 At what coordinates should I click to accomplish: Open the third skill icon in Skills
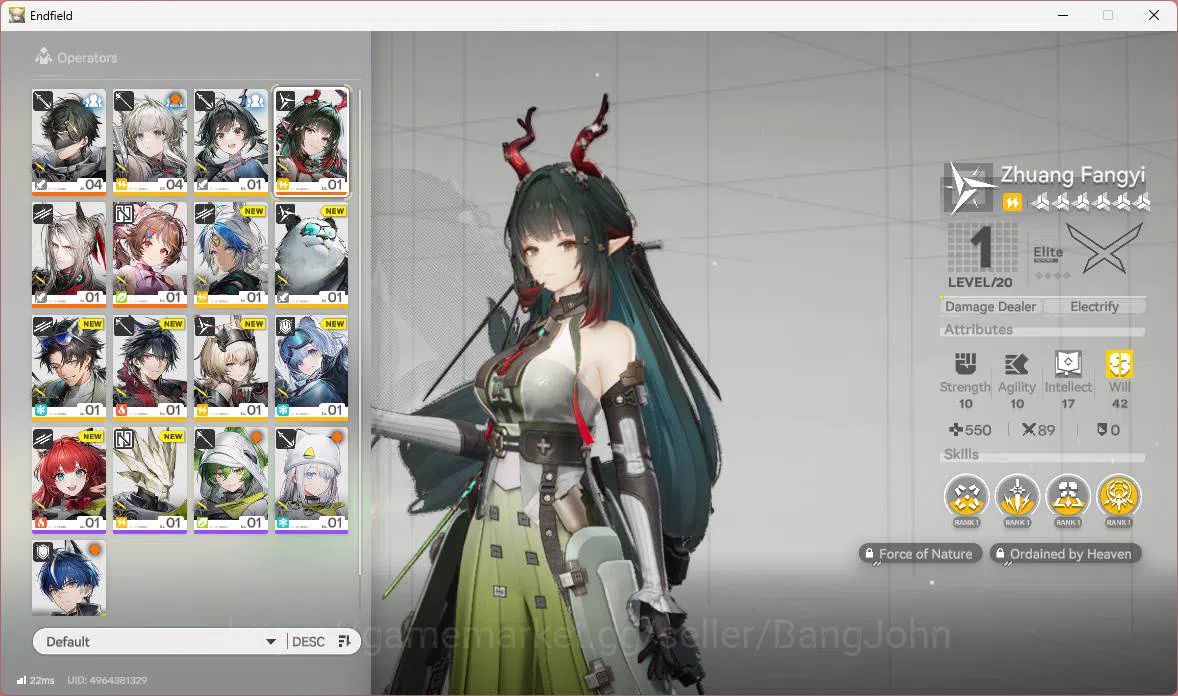click(x=1068, y=498)
